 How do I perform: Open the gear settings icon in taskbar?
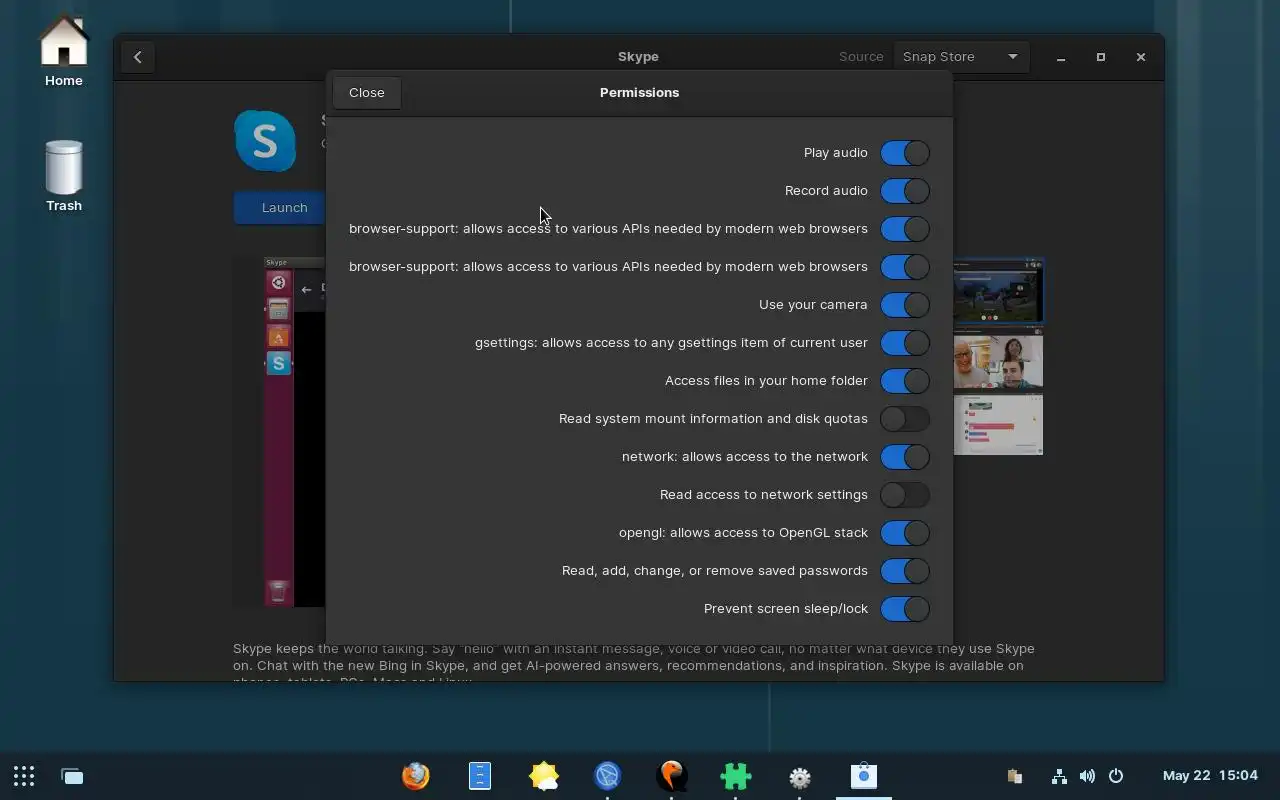(x=800, y=777)
